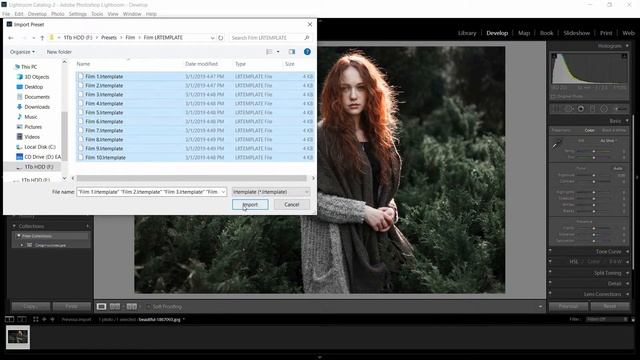Click the Reset button in Develop
The height and width of the screenshot is (360, 640).
pos(609,306)
